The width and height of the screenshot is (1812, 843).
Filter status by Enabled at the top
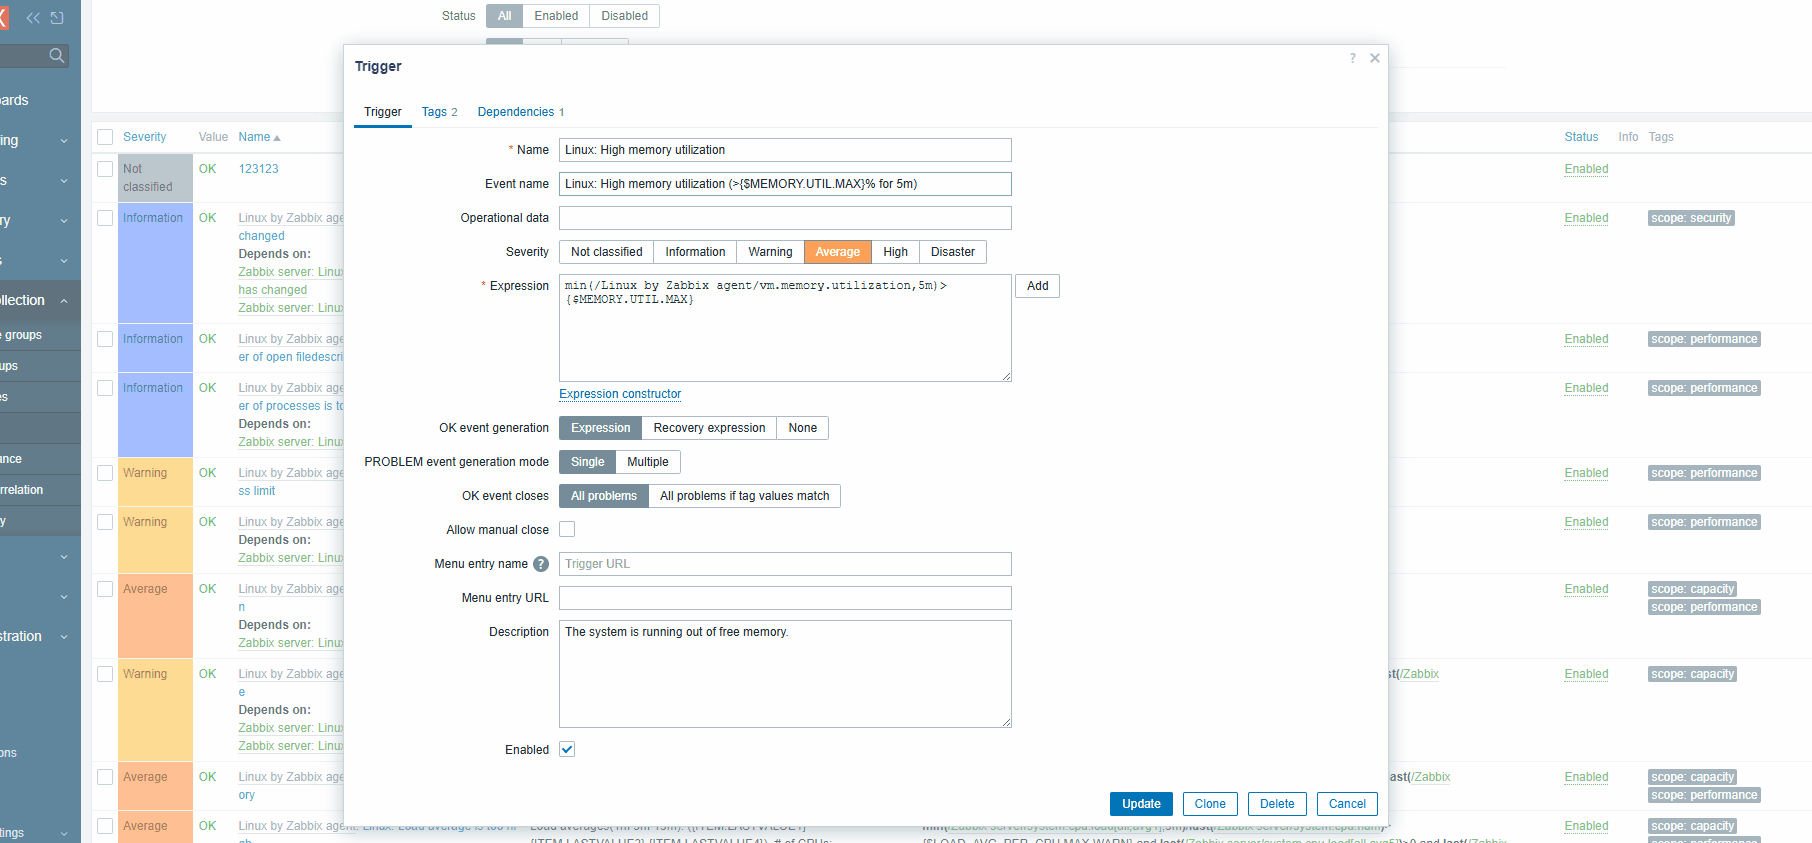[556, 16]
